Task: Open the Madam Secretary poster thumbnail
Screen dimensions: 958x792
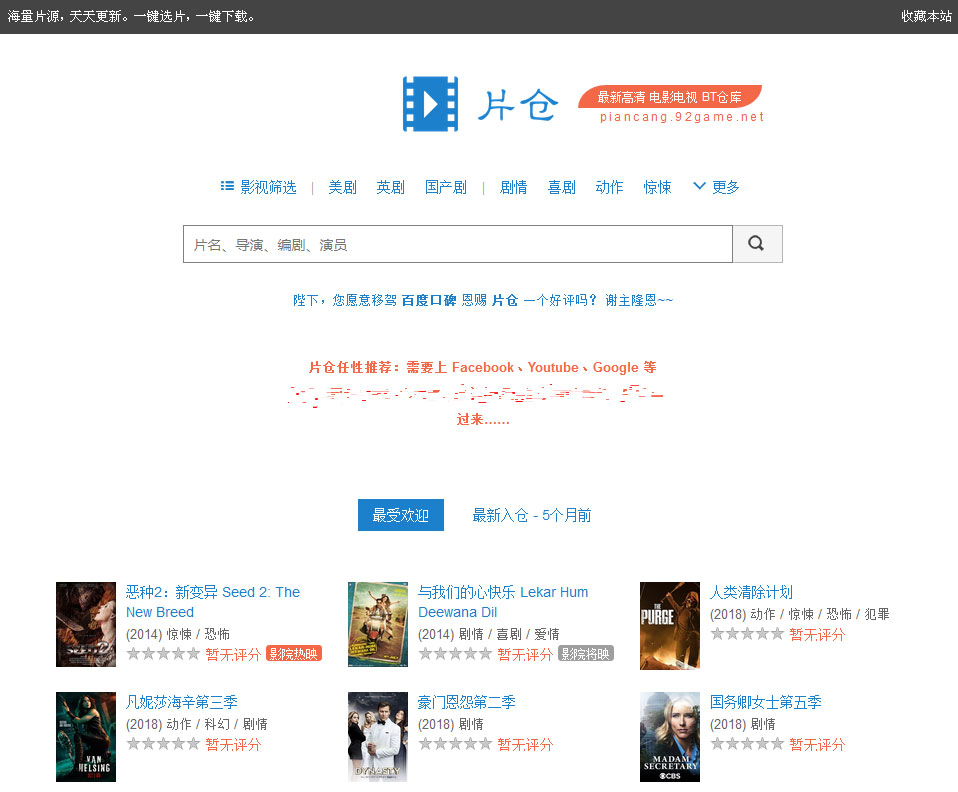Action: pos(670,736)
